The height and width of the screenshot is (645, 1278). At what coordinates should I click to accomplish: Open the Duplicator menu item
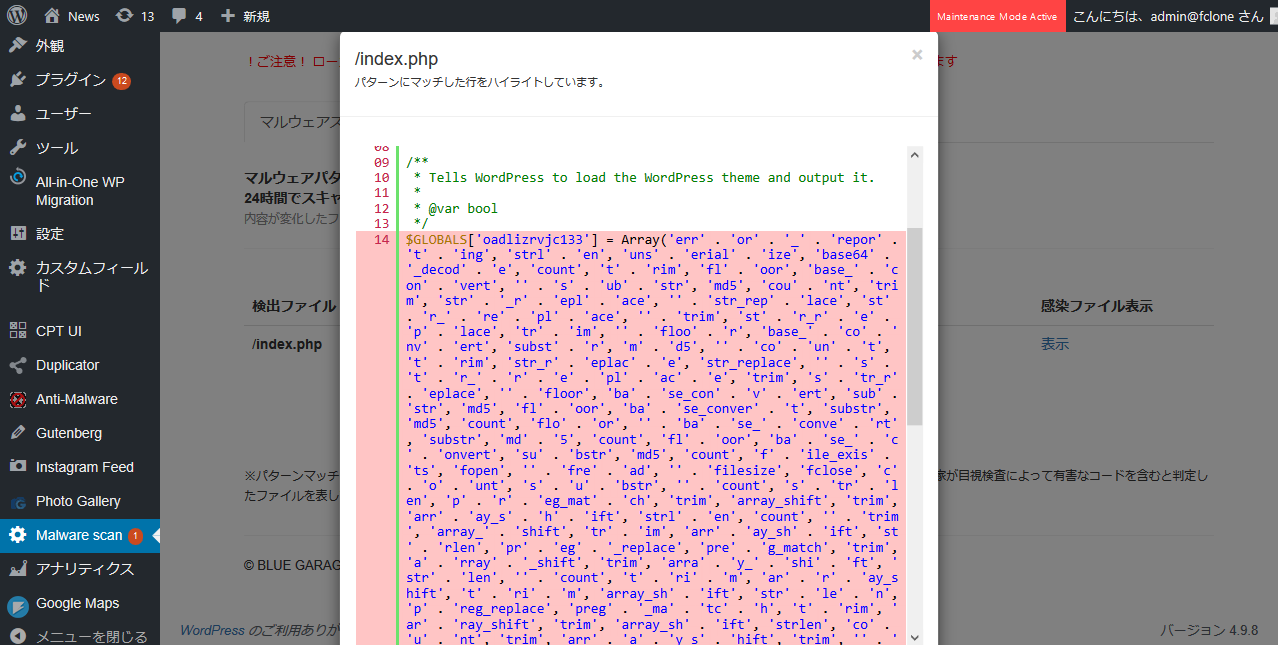click(x=67, y=365)
